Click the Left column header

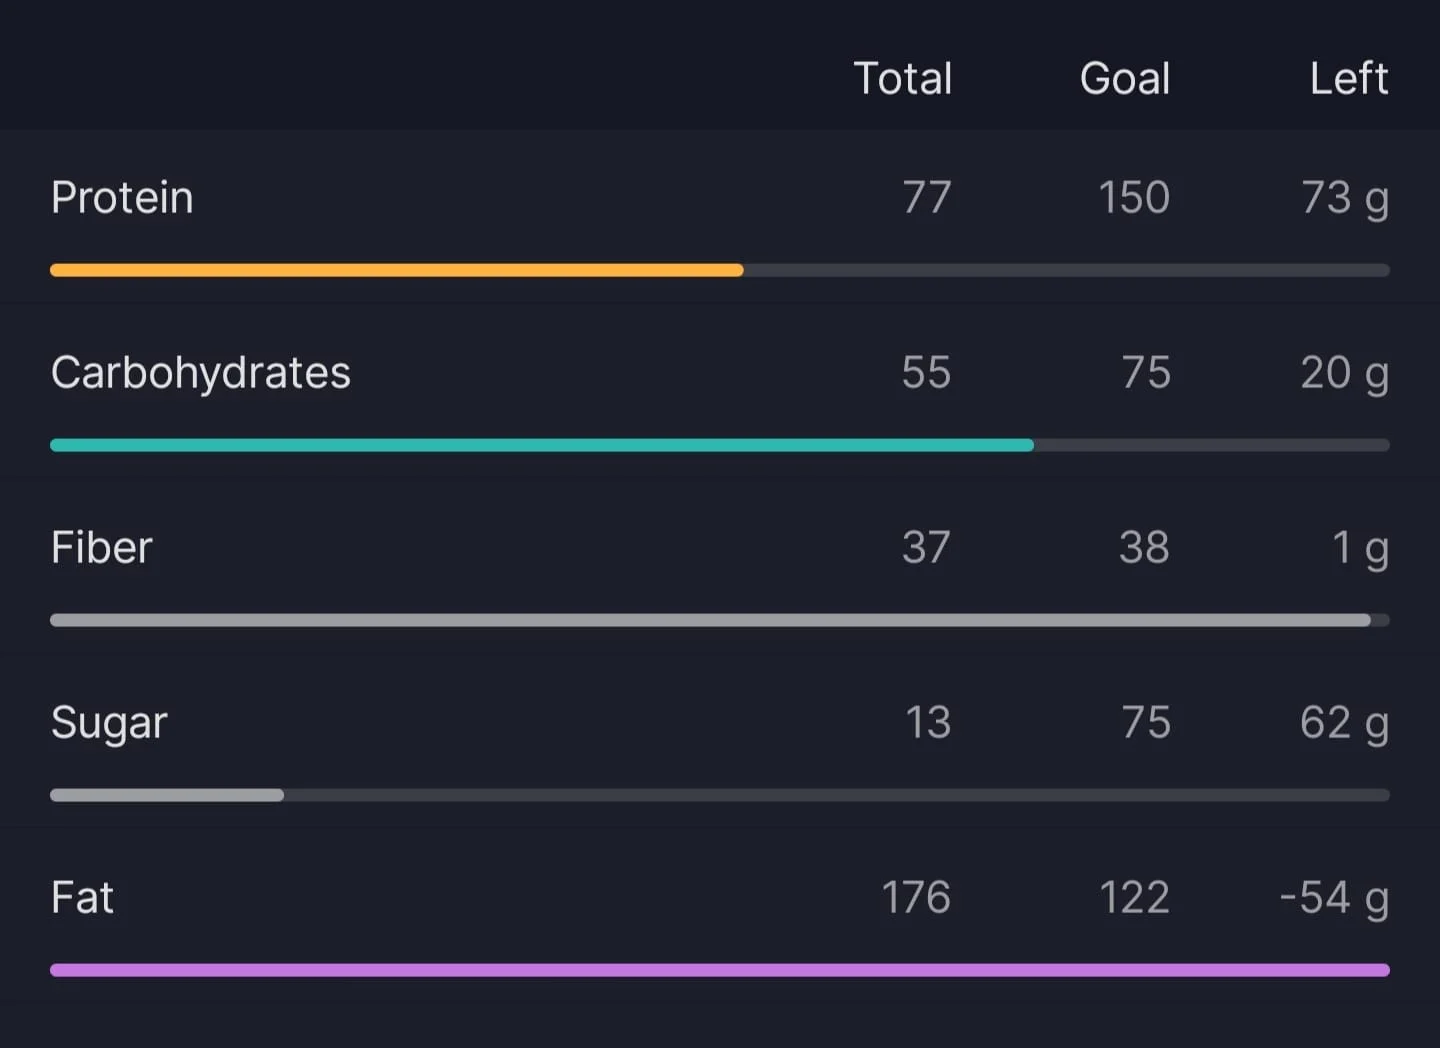1349,78
